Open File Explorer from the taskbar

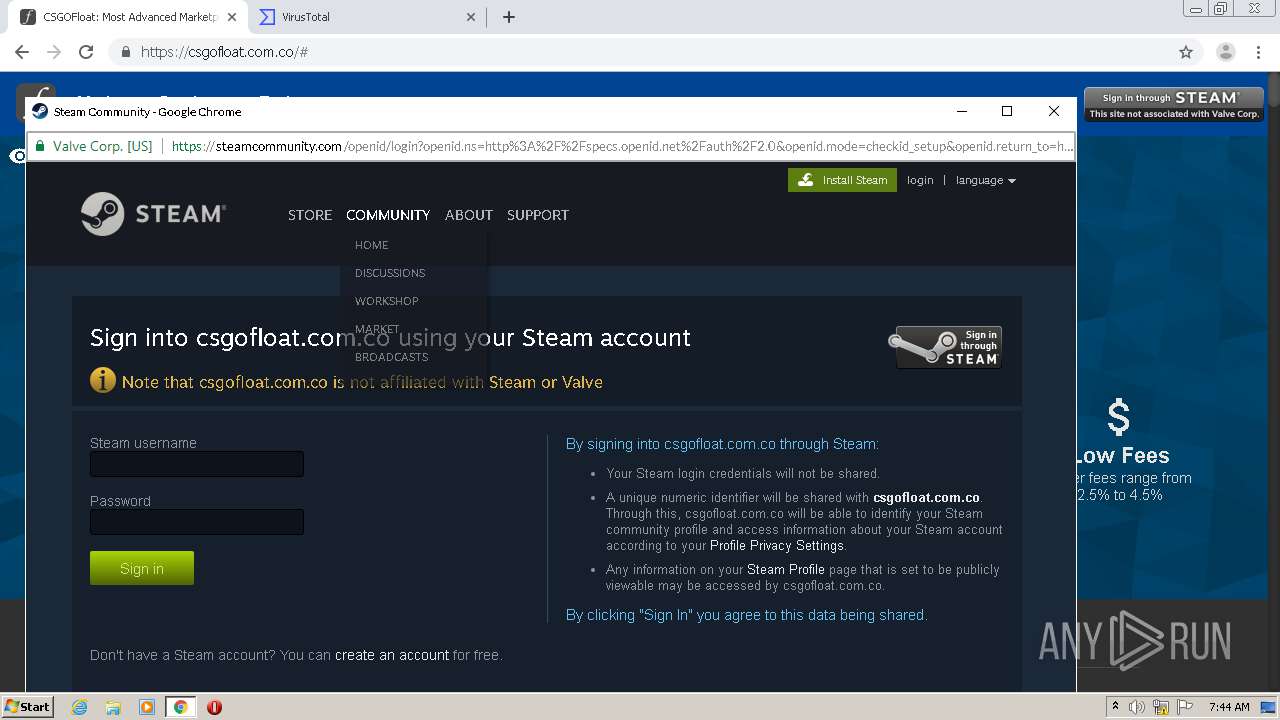(x=113, y=707)
